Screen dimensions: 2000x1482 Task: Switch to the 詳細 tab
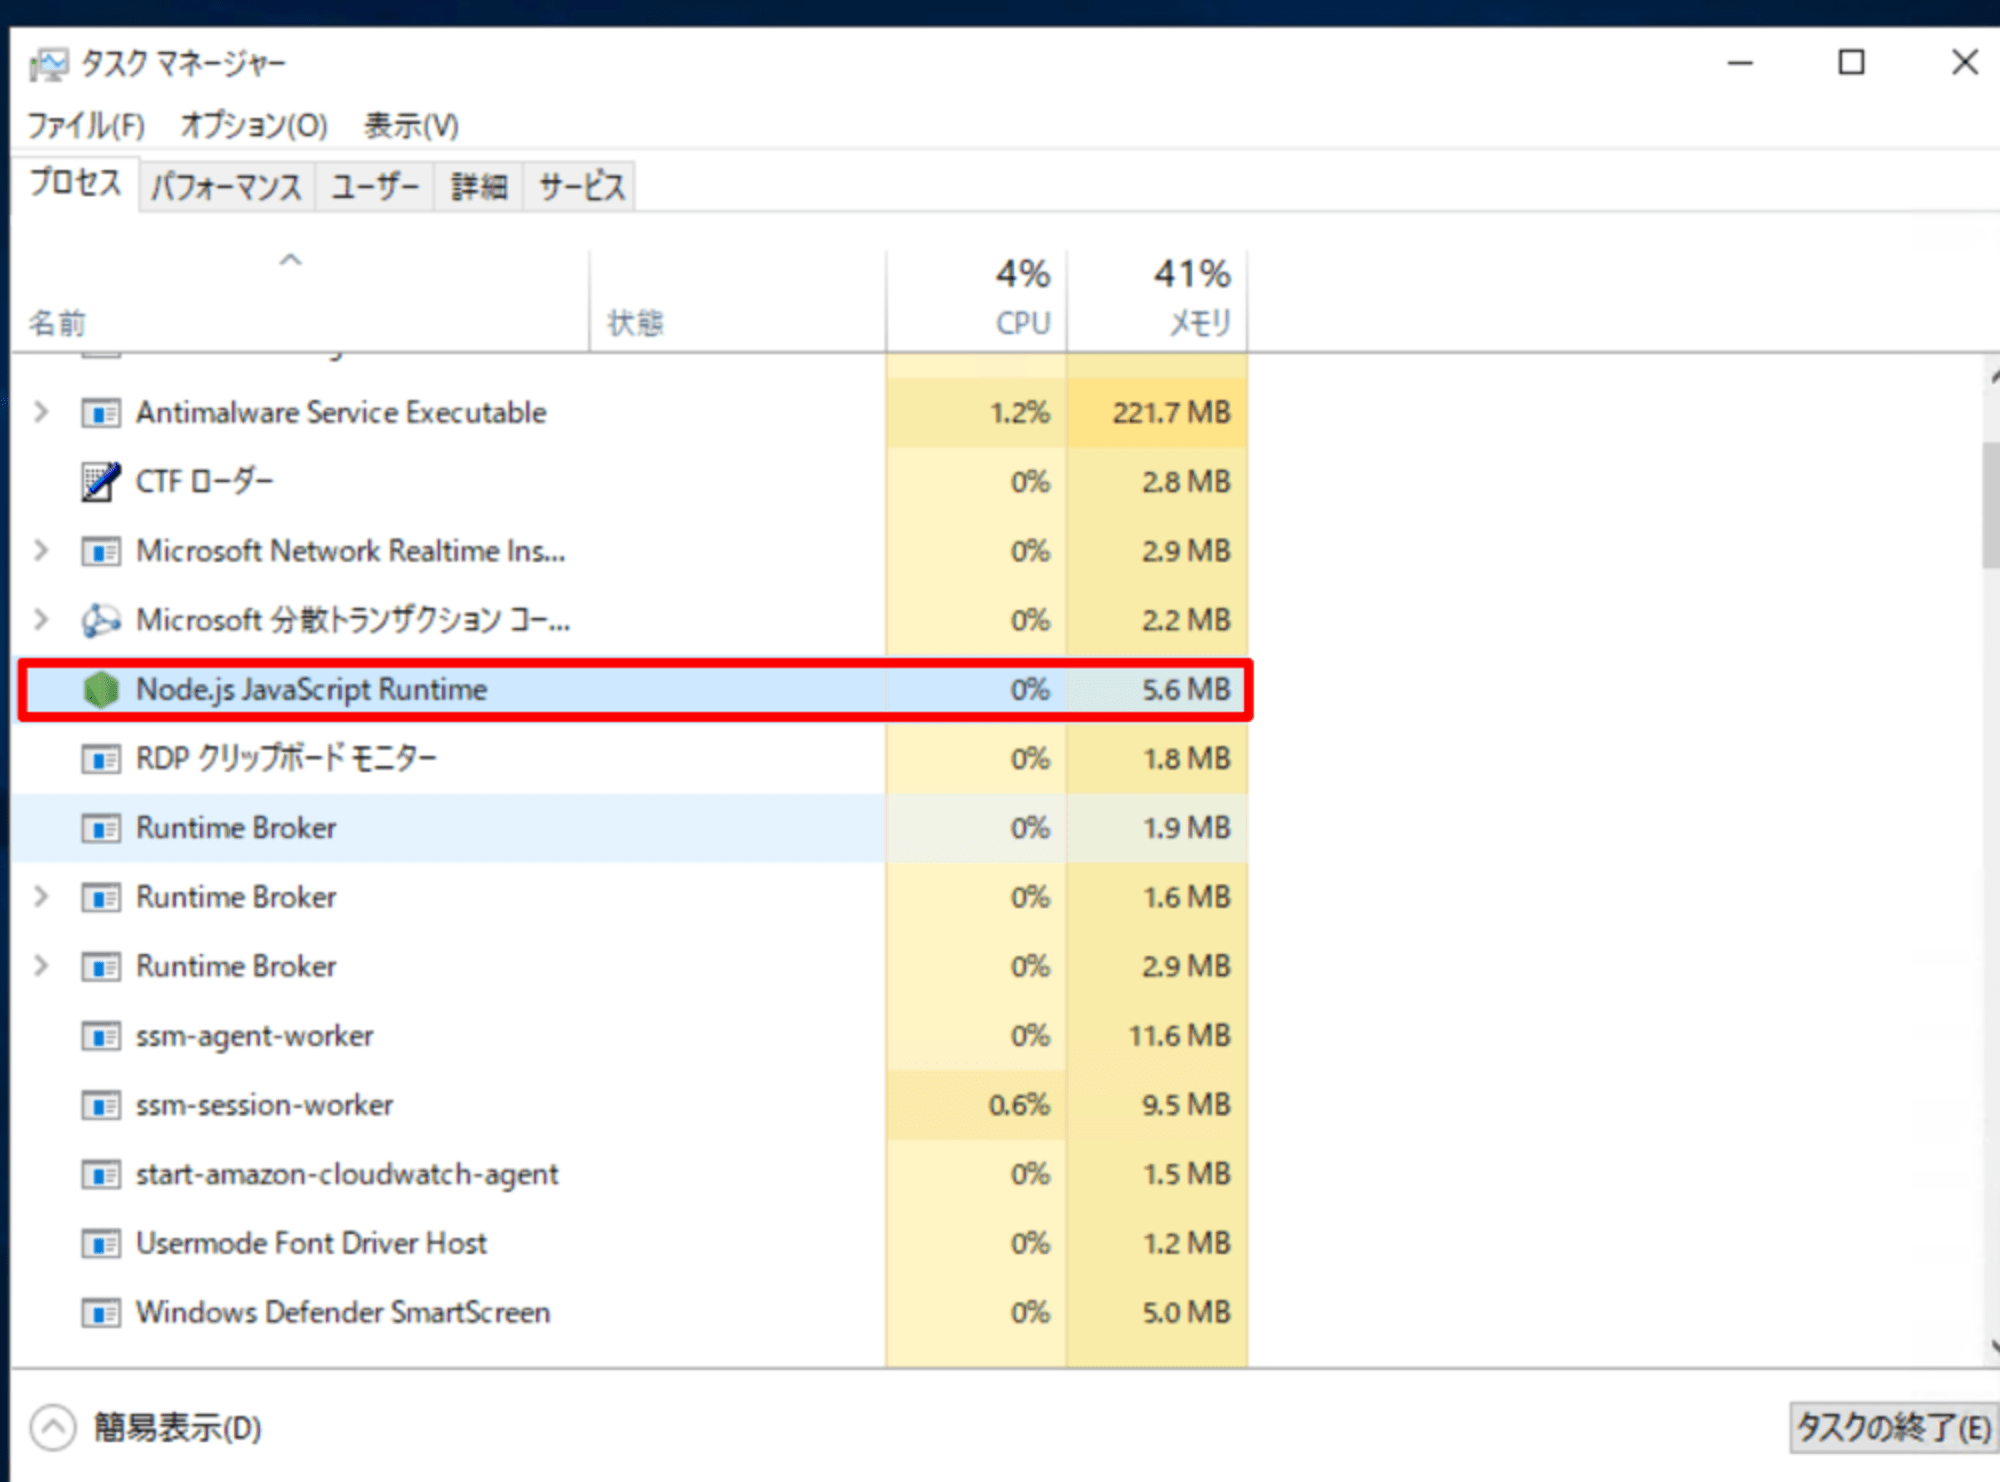click(x=479, y=187)
